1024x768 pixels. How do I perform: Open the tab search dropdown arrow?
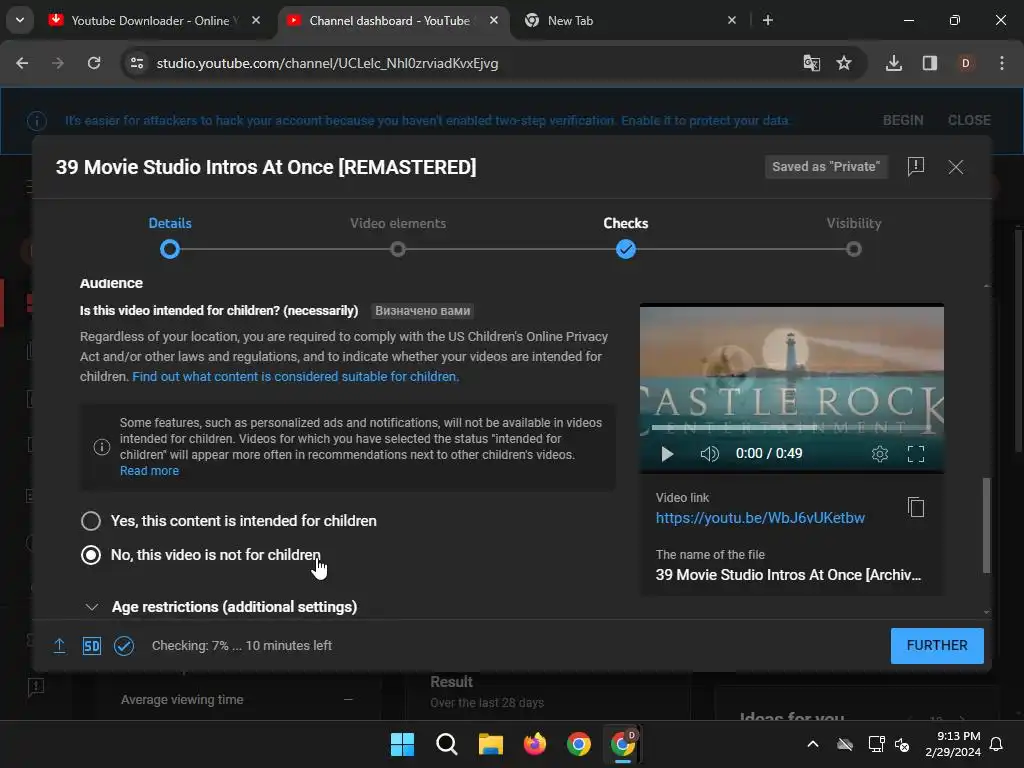click(x=20, y=20)
